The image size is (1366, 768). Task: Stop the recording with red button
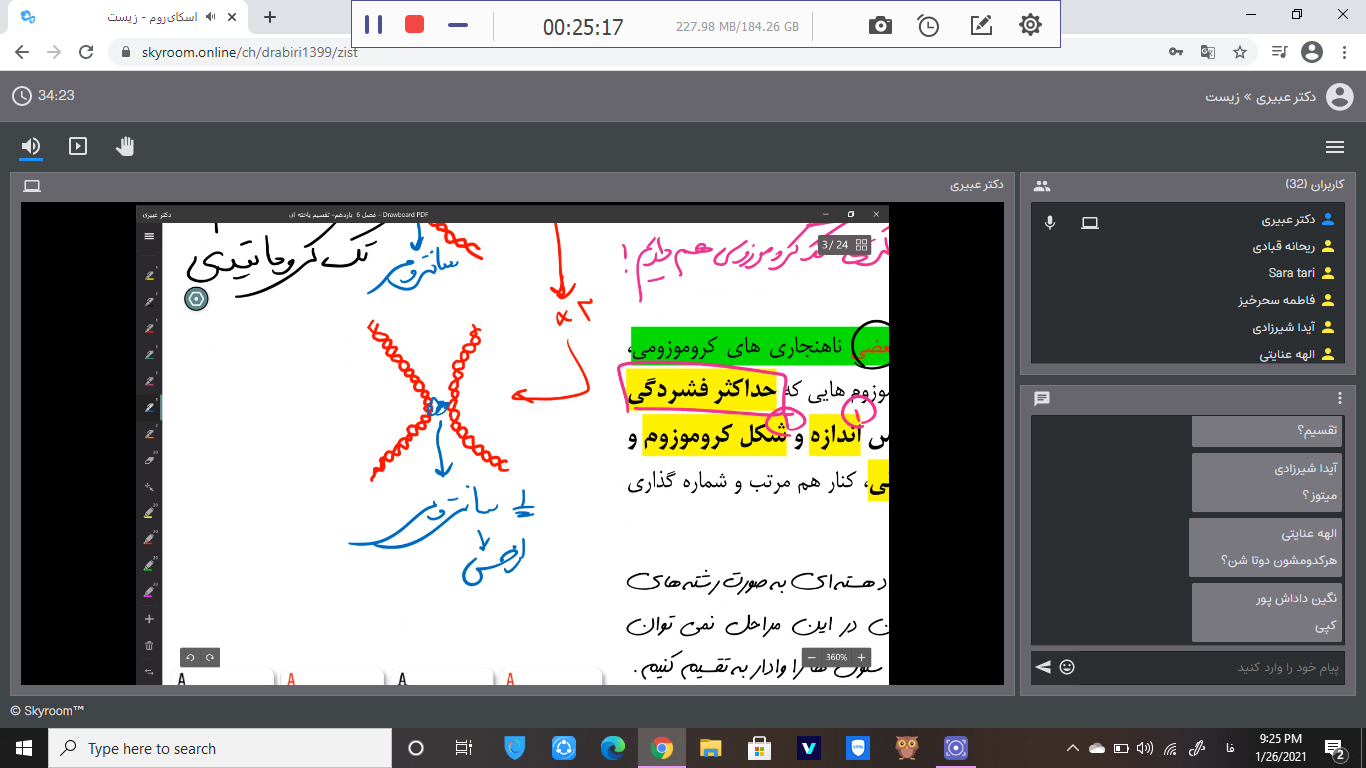click(x=414, y=25)
